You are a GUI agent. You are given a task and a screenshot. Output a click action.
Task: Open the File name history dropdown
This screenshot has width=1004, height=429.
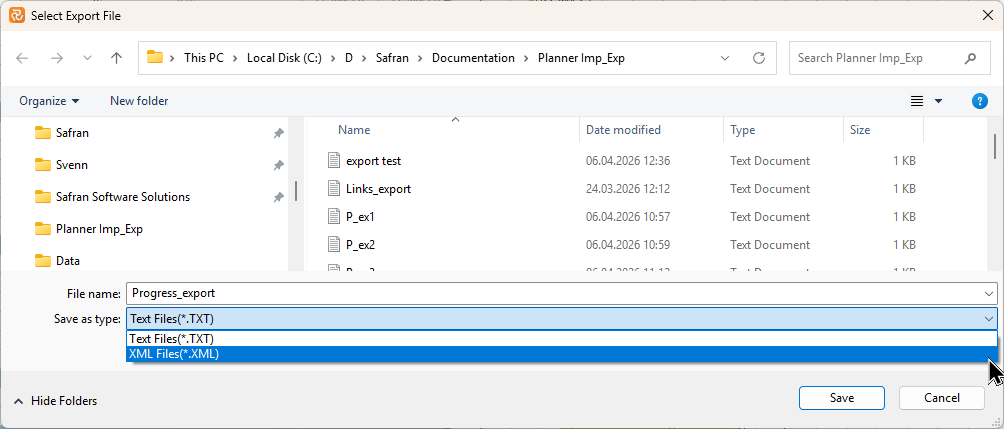pyautogui.click(x=988, y=294)
